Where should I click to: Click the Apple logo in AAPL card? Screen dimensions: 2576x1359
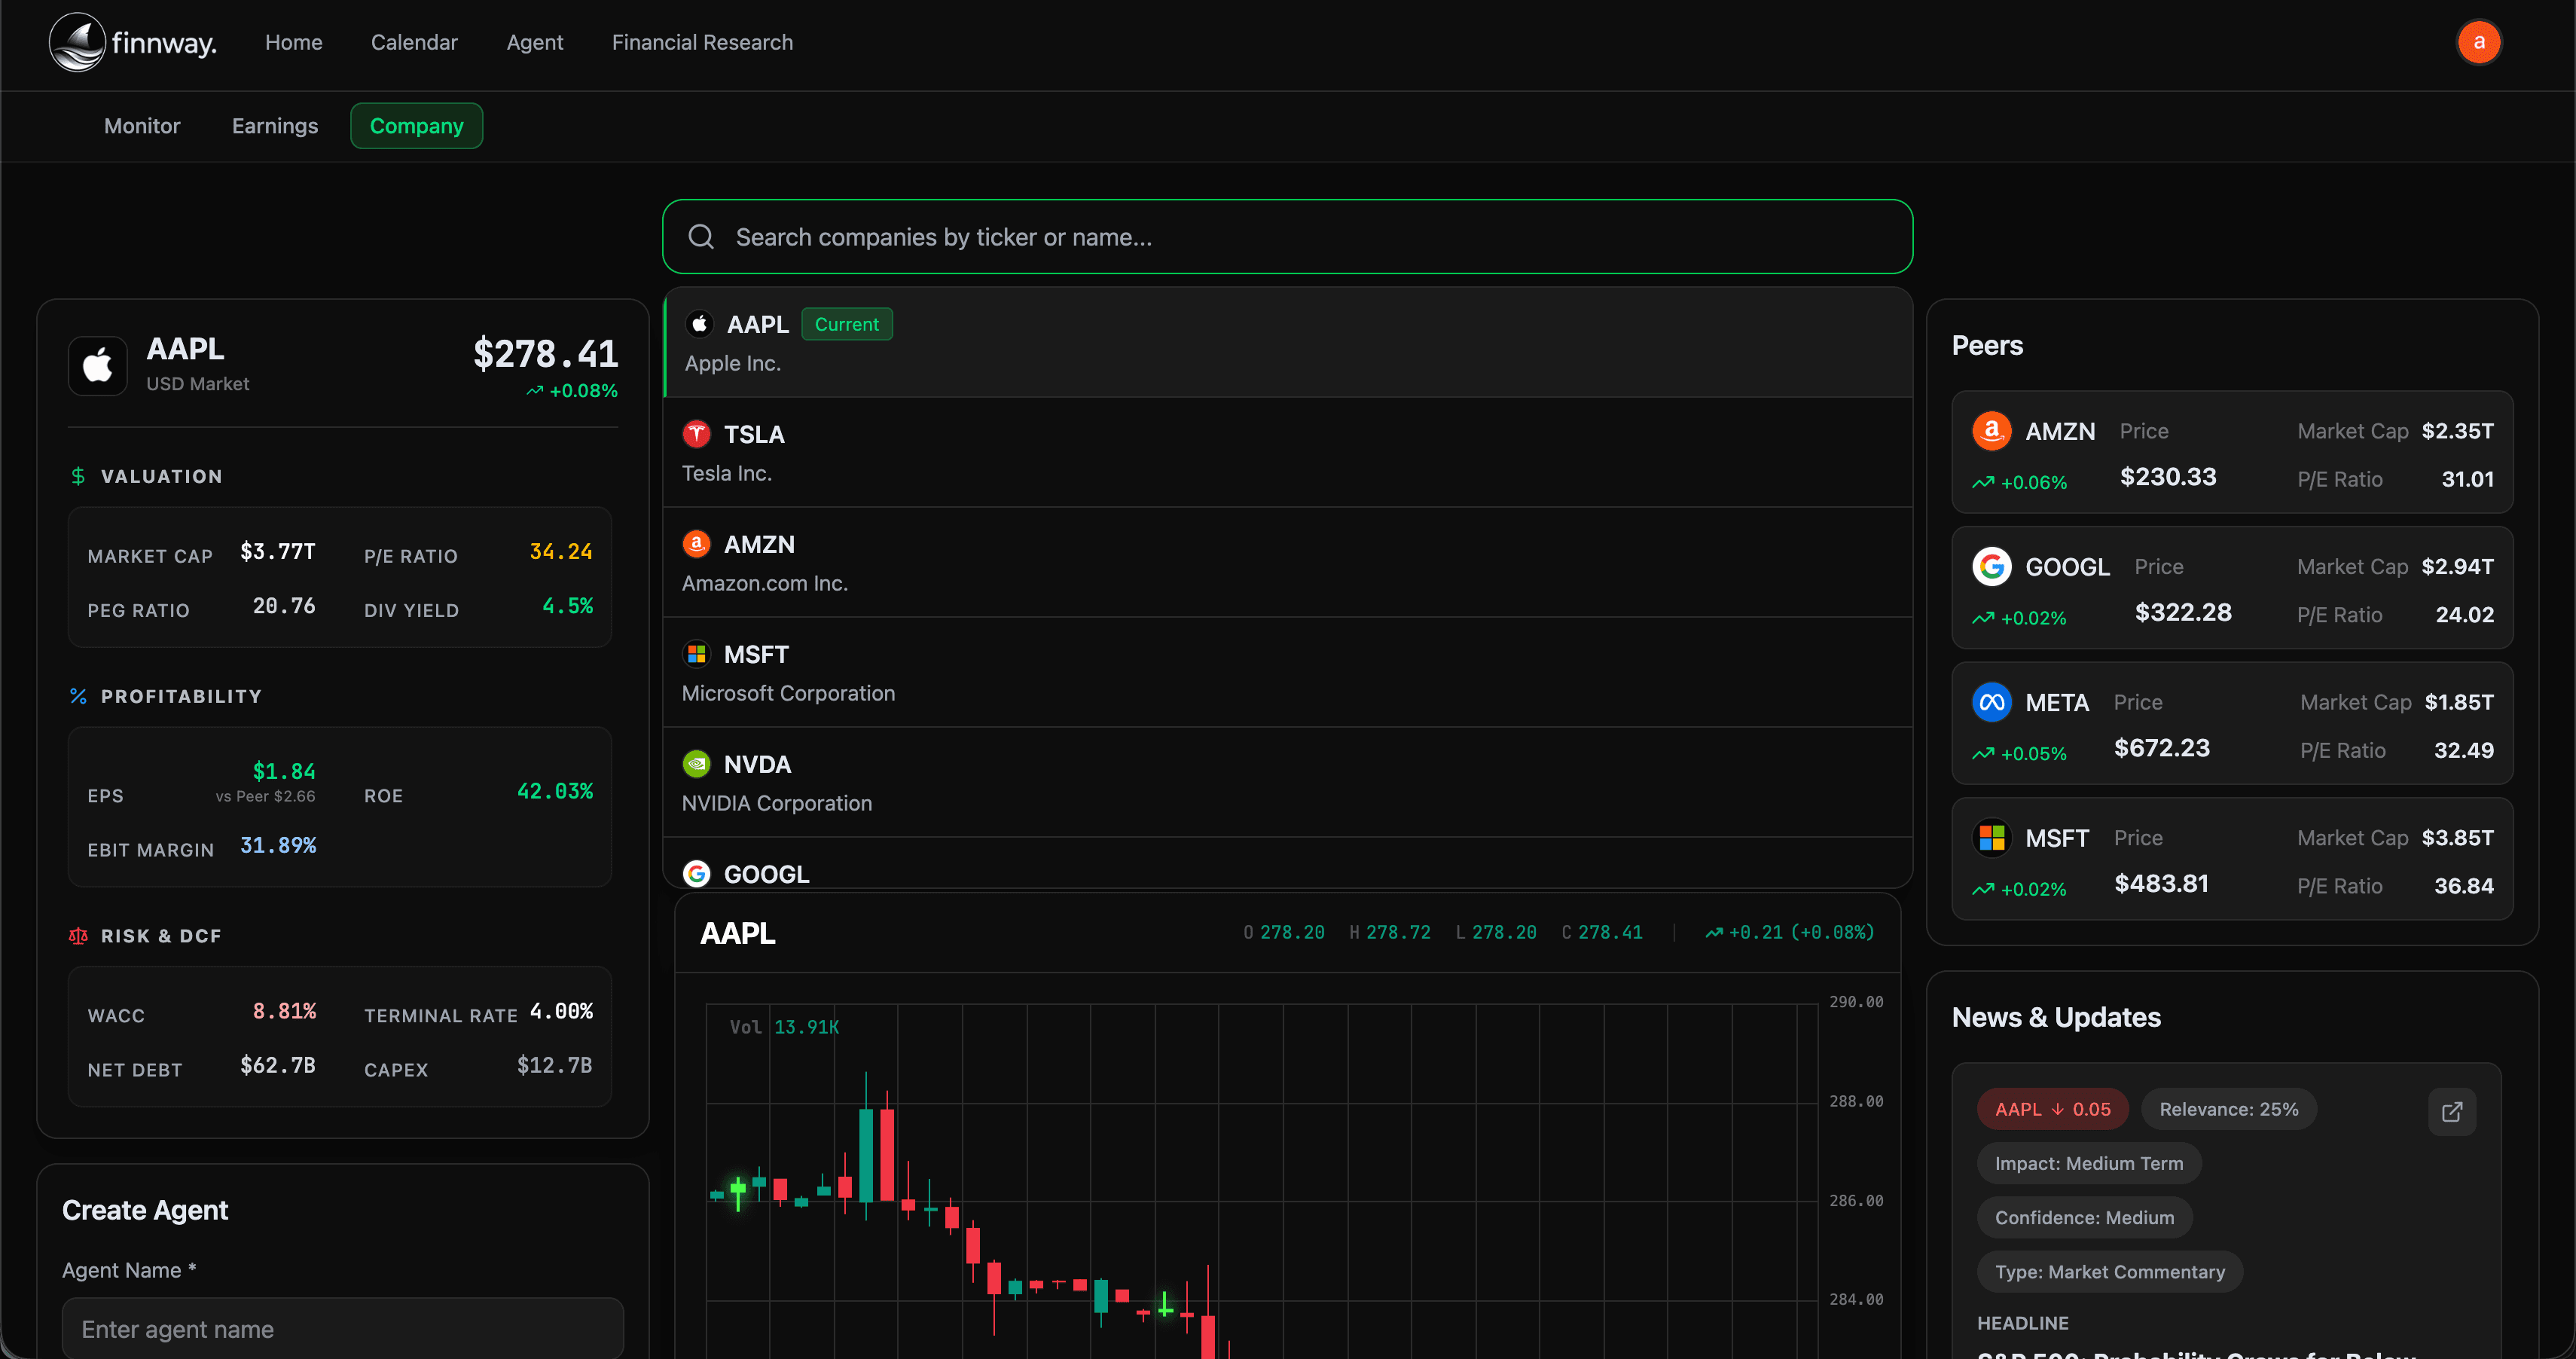(98, 365)
